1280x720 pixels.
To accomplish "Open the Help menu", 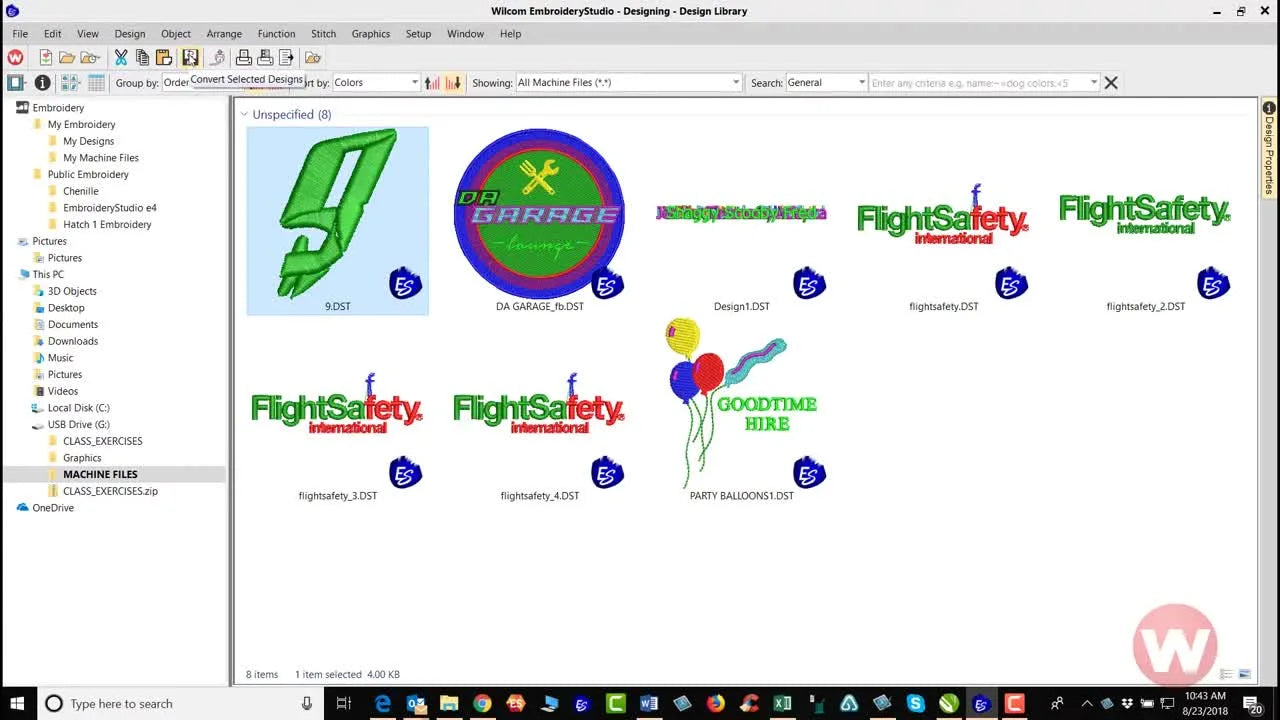I will 510,34.
